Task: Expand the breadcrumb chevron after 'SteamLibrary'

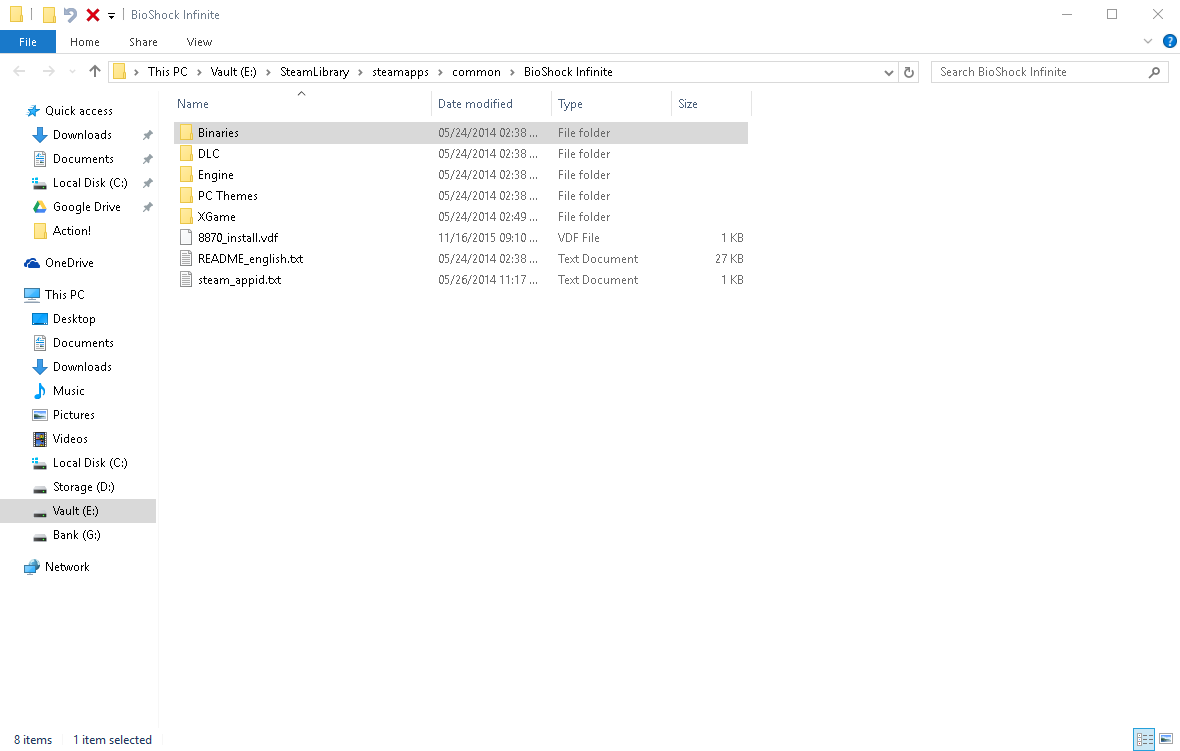Action: tap(360, 72)
